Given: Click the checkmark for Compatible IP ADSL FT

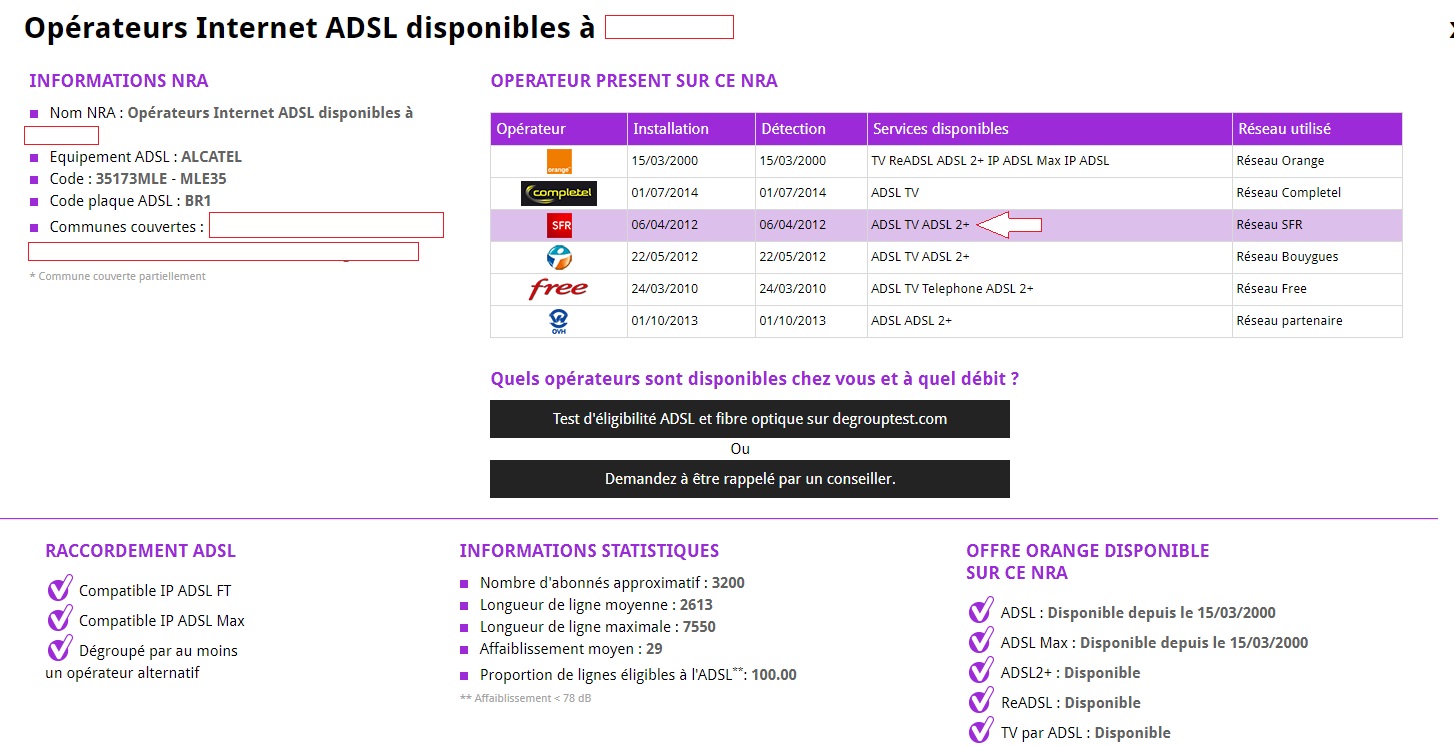Looking at the screenshot, I should point(59,588).
